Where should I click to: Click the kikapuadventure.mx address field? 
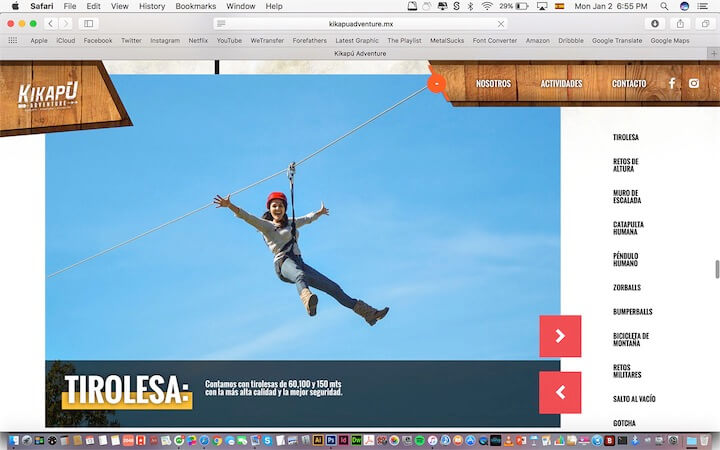pyautogui.click(x=360, y=23)
